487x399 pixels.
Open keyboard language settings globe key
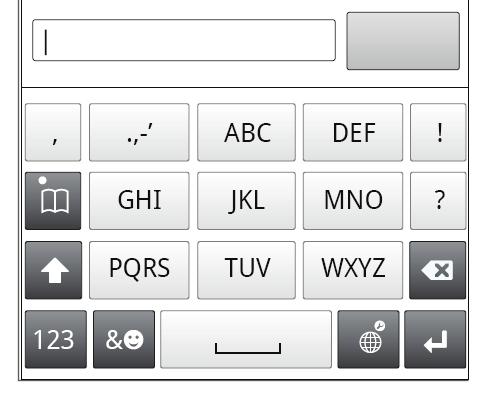368,339
